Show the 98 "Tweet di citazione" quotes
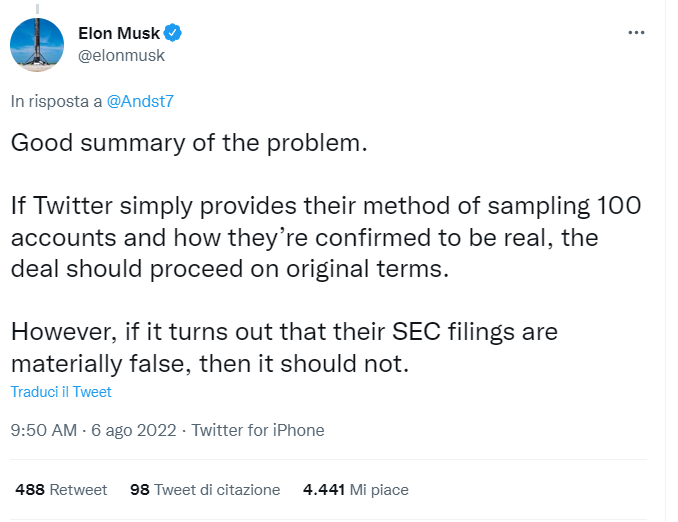This screenshot has height=522, width=678. click(205, 490)
